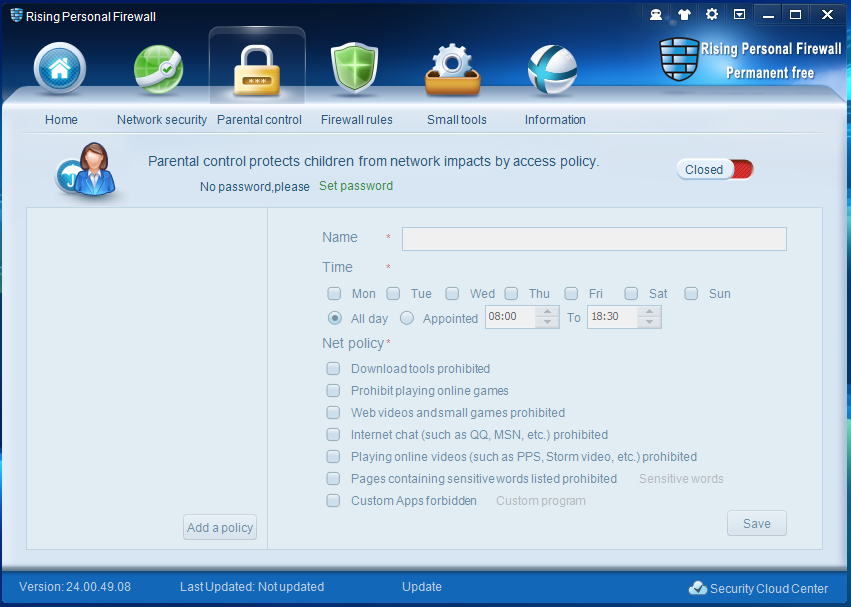The width and height of the screenshot is (851, 607).
Task: Select the Parental control padlock icon
Action: (x=257, y=71)
